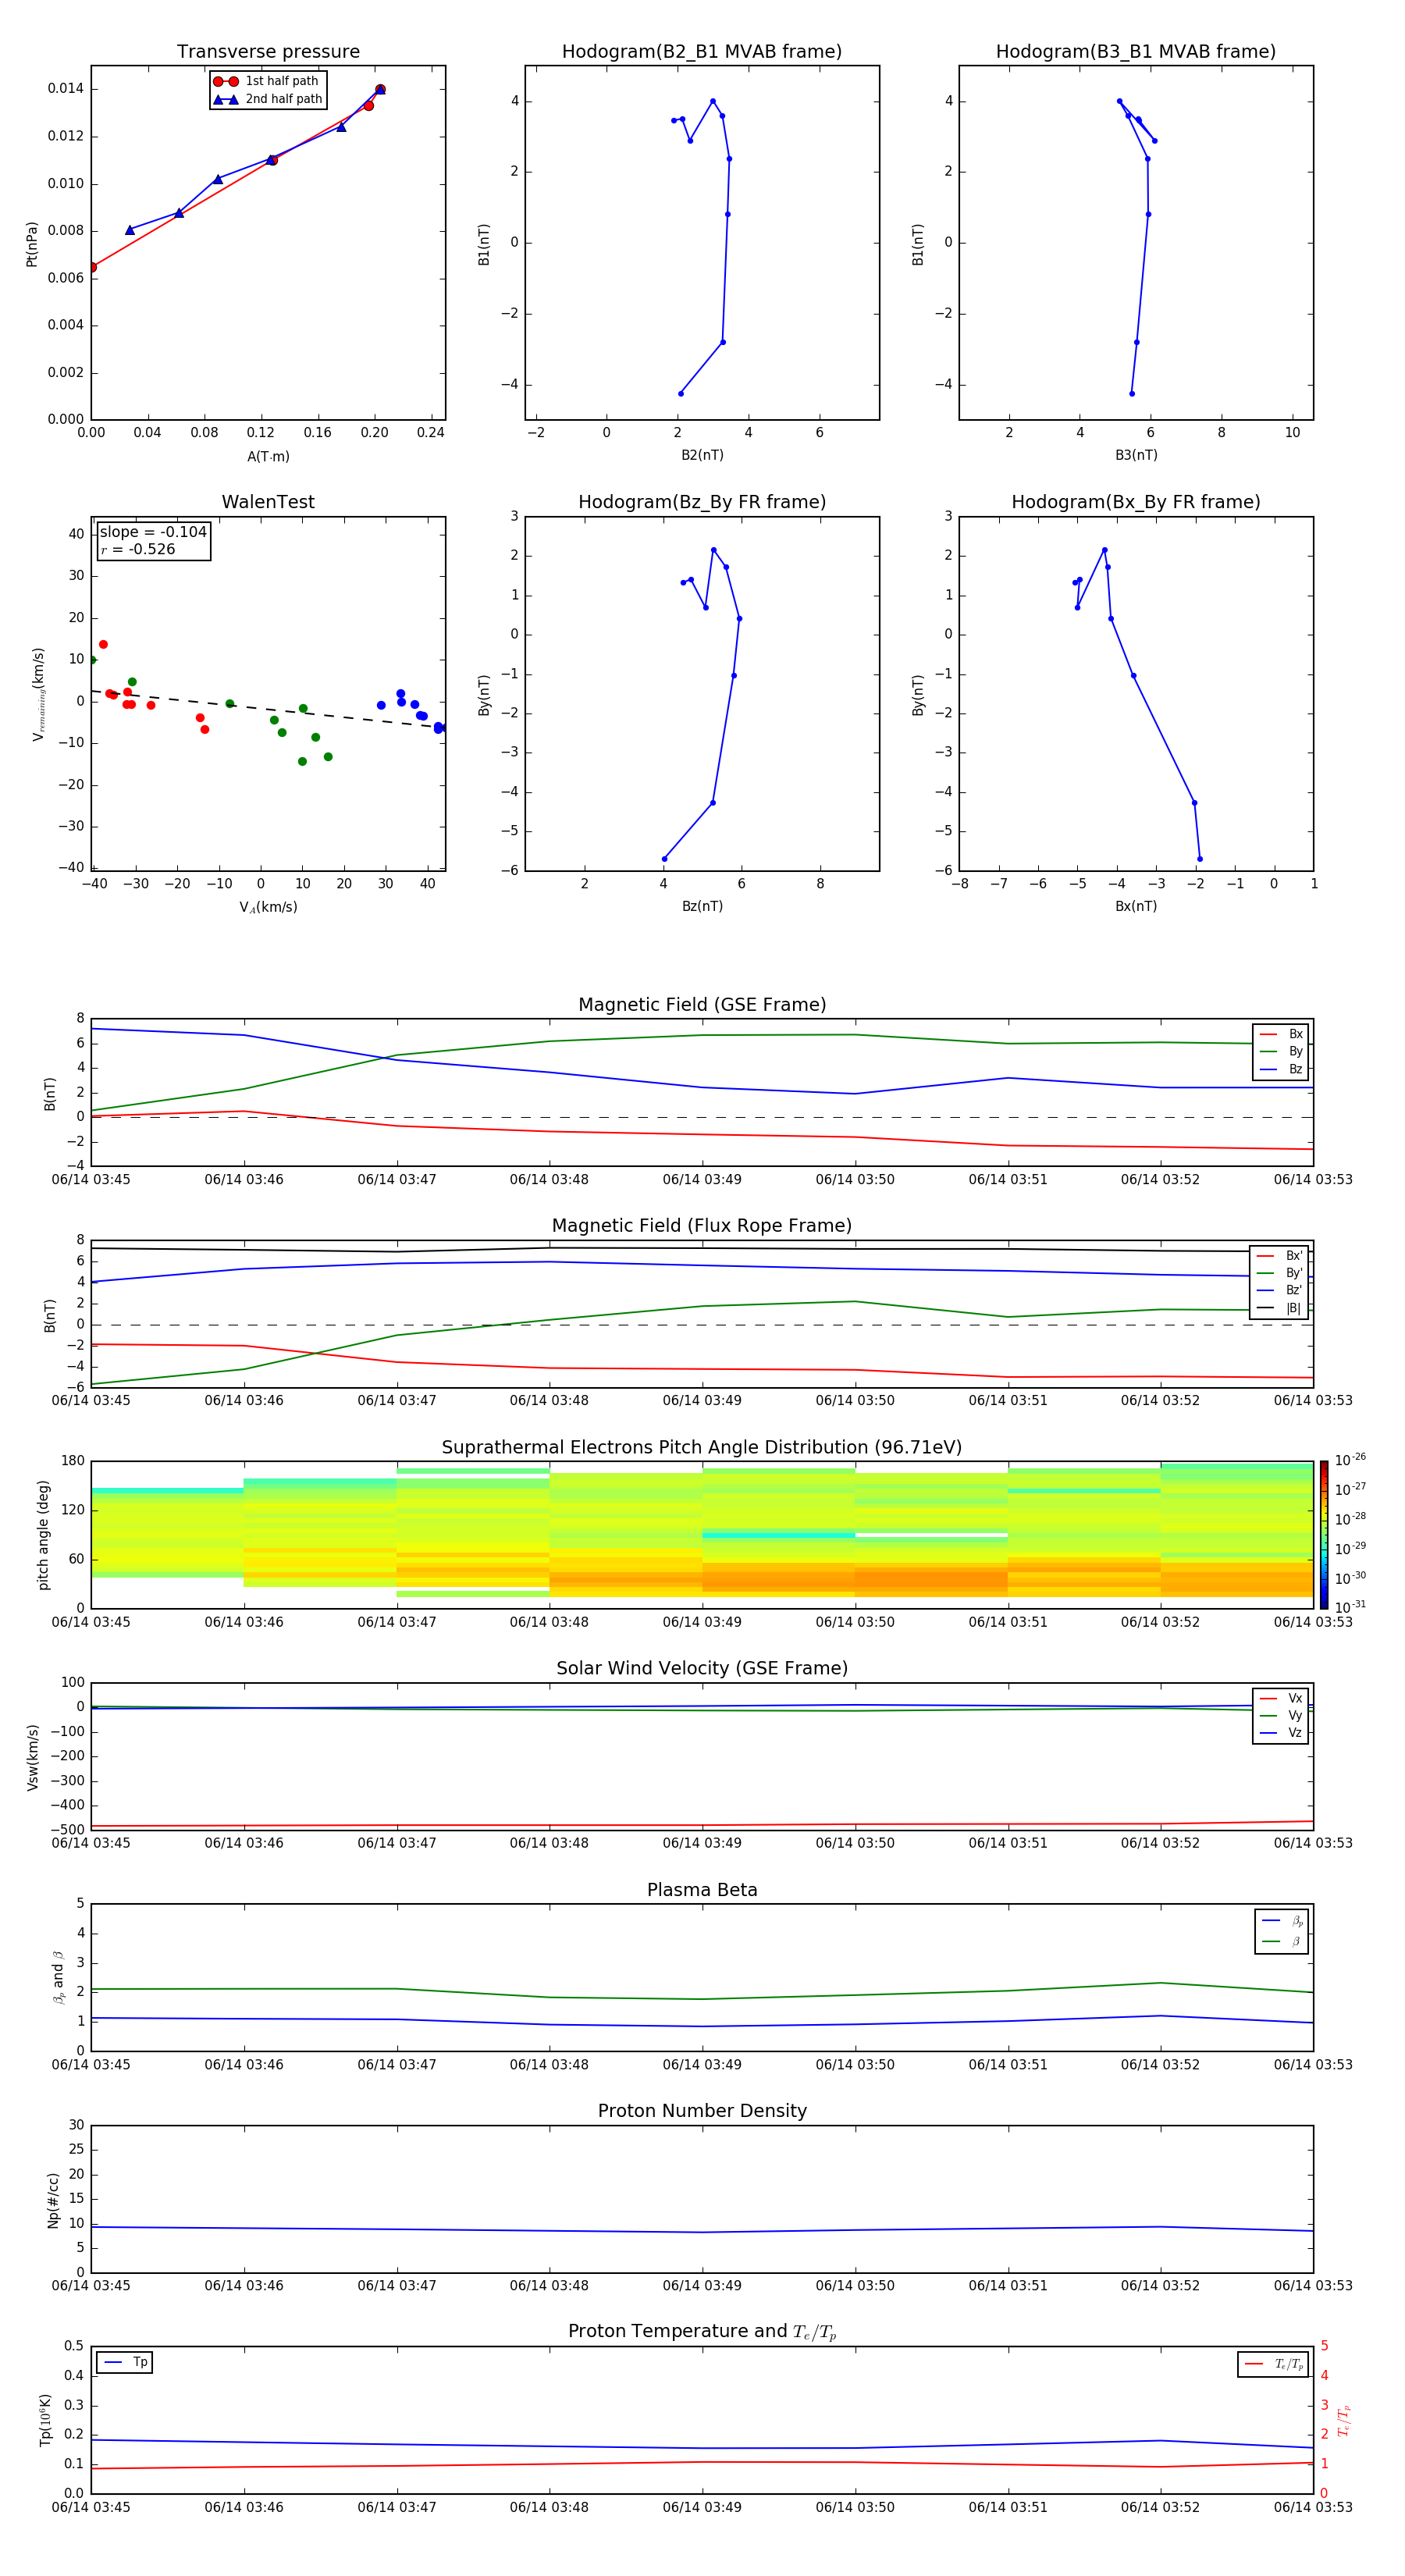Click the Plasma Beta legend box
1405x2576 pixels.
point(1281,1931)
